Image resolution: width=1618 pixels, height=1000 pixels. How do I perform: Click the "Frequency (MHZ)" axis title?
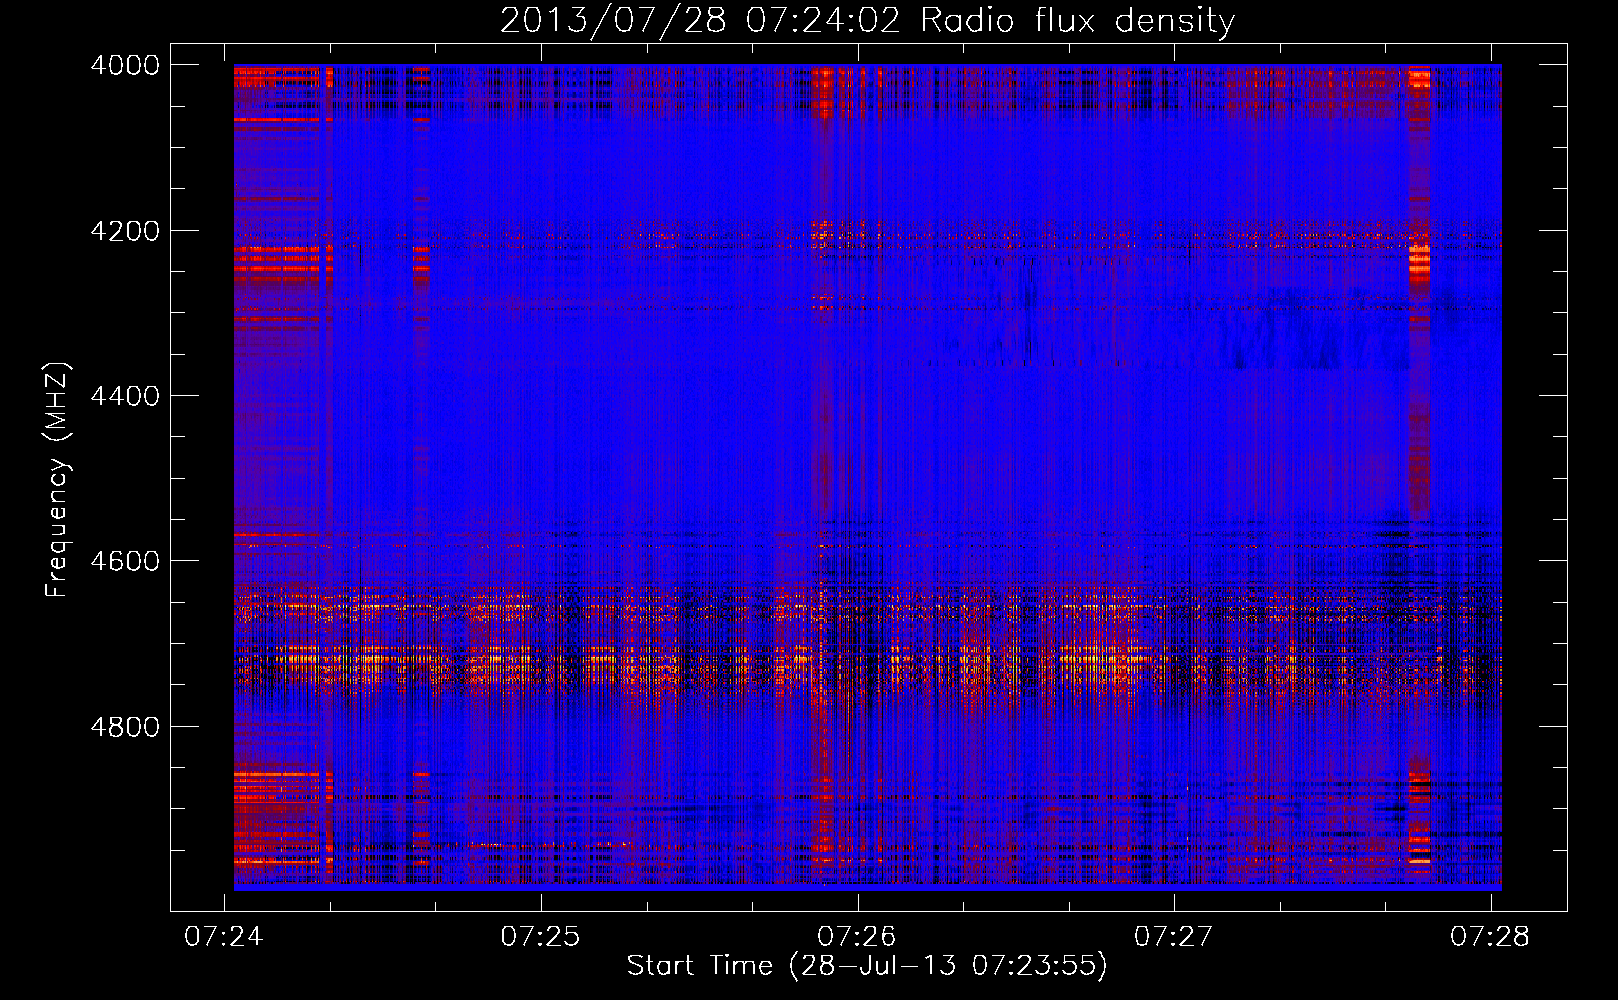pos(57,480)
